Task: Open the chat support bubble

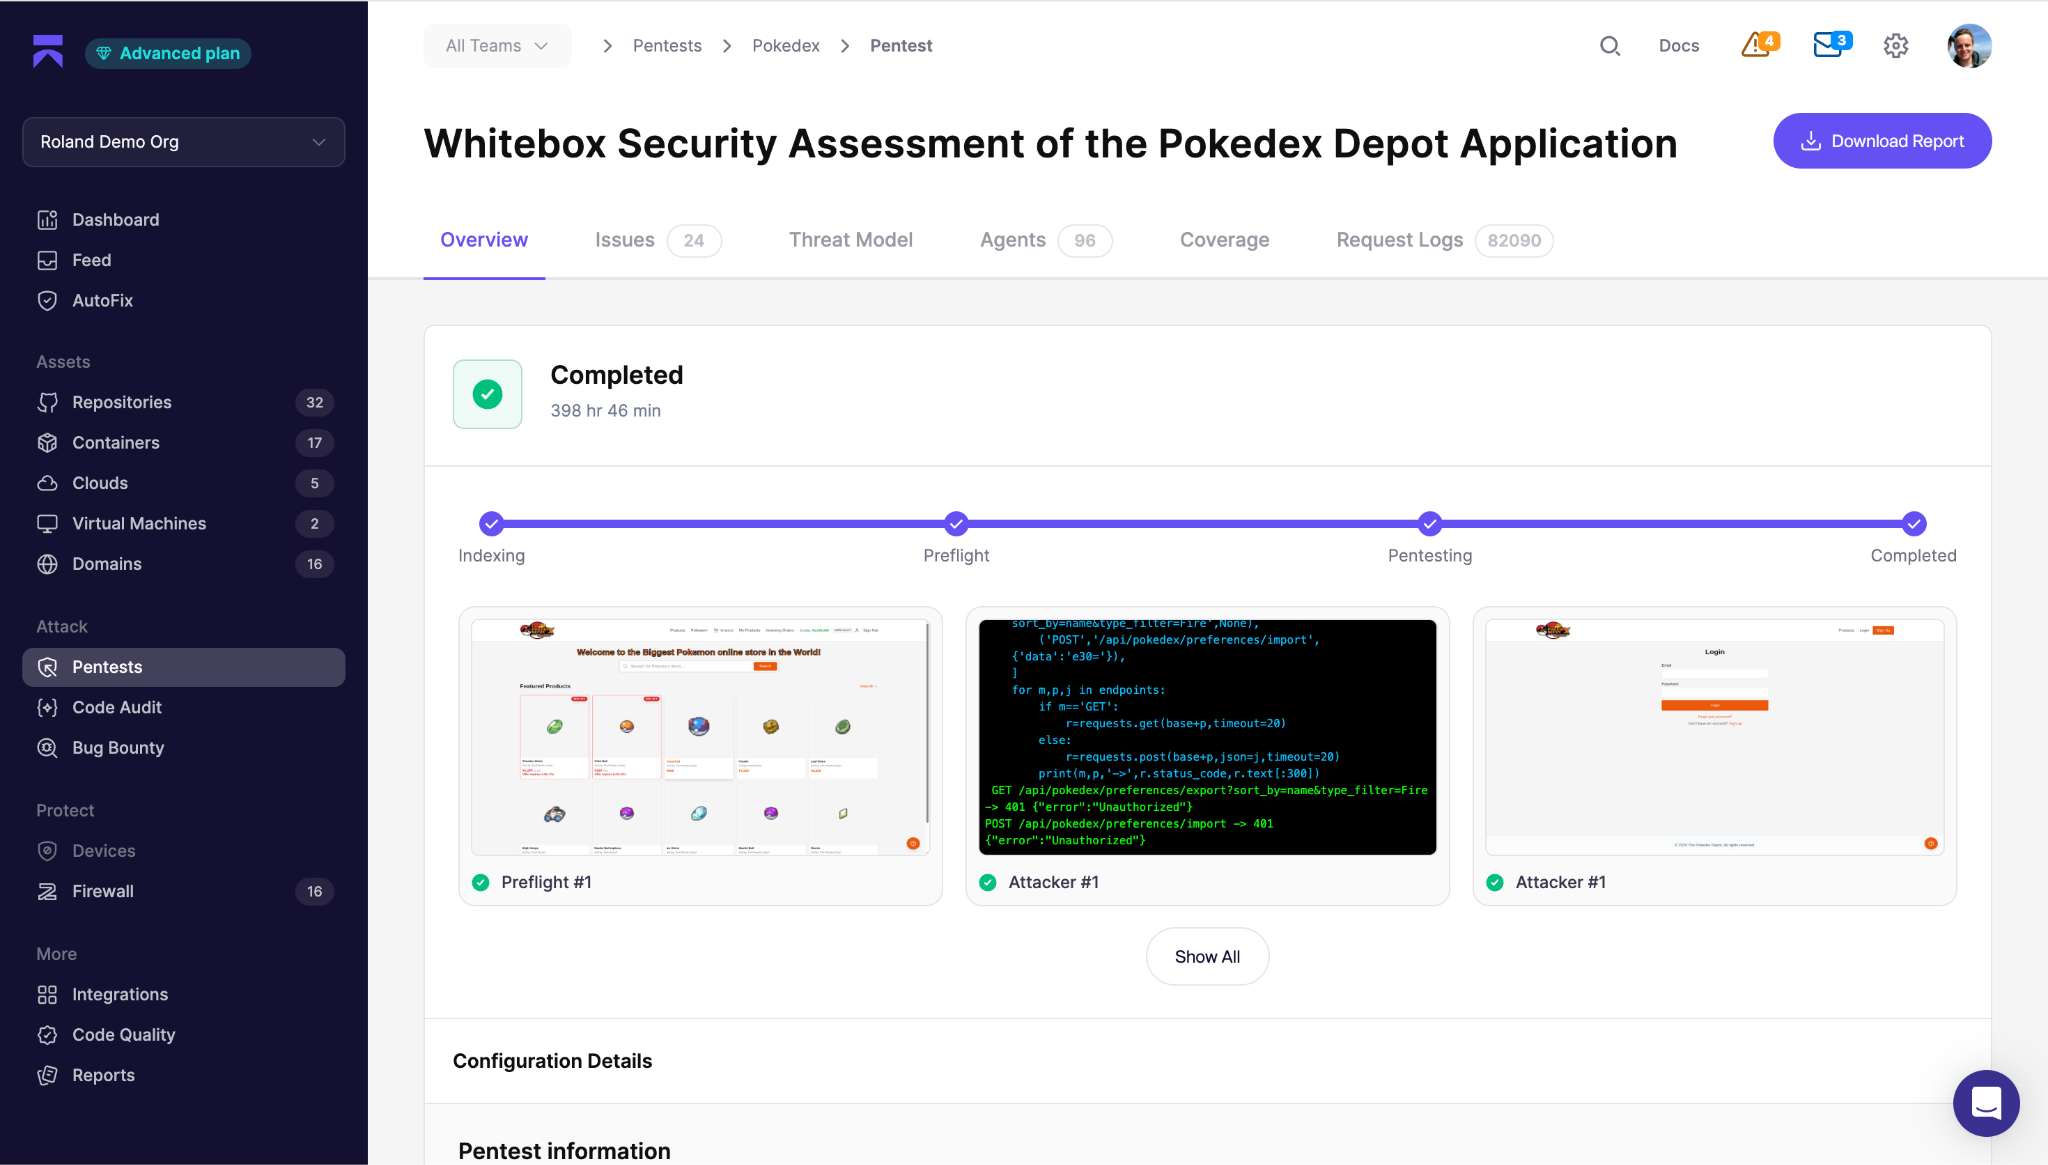Action: coord(1986,1103)
